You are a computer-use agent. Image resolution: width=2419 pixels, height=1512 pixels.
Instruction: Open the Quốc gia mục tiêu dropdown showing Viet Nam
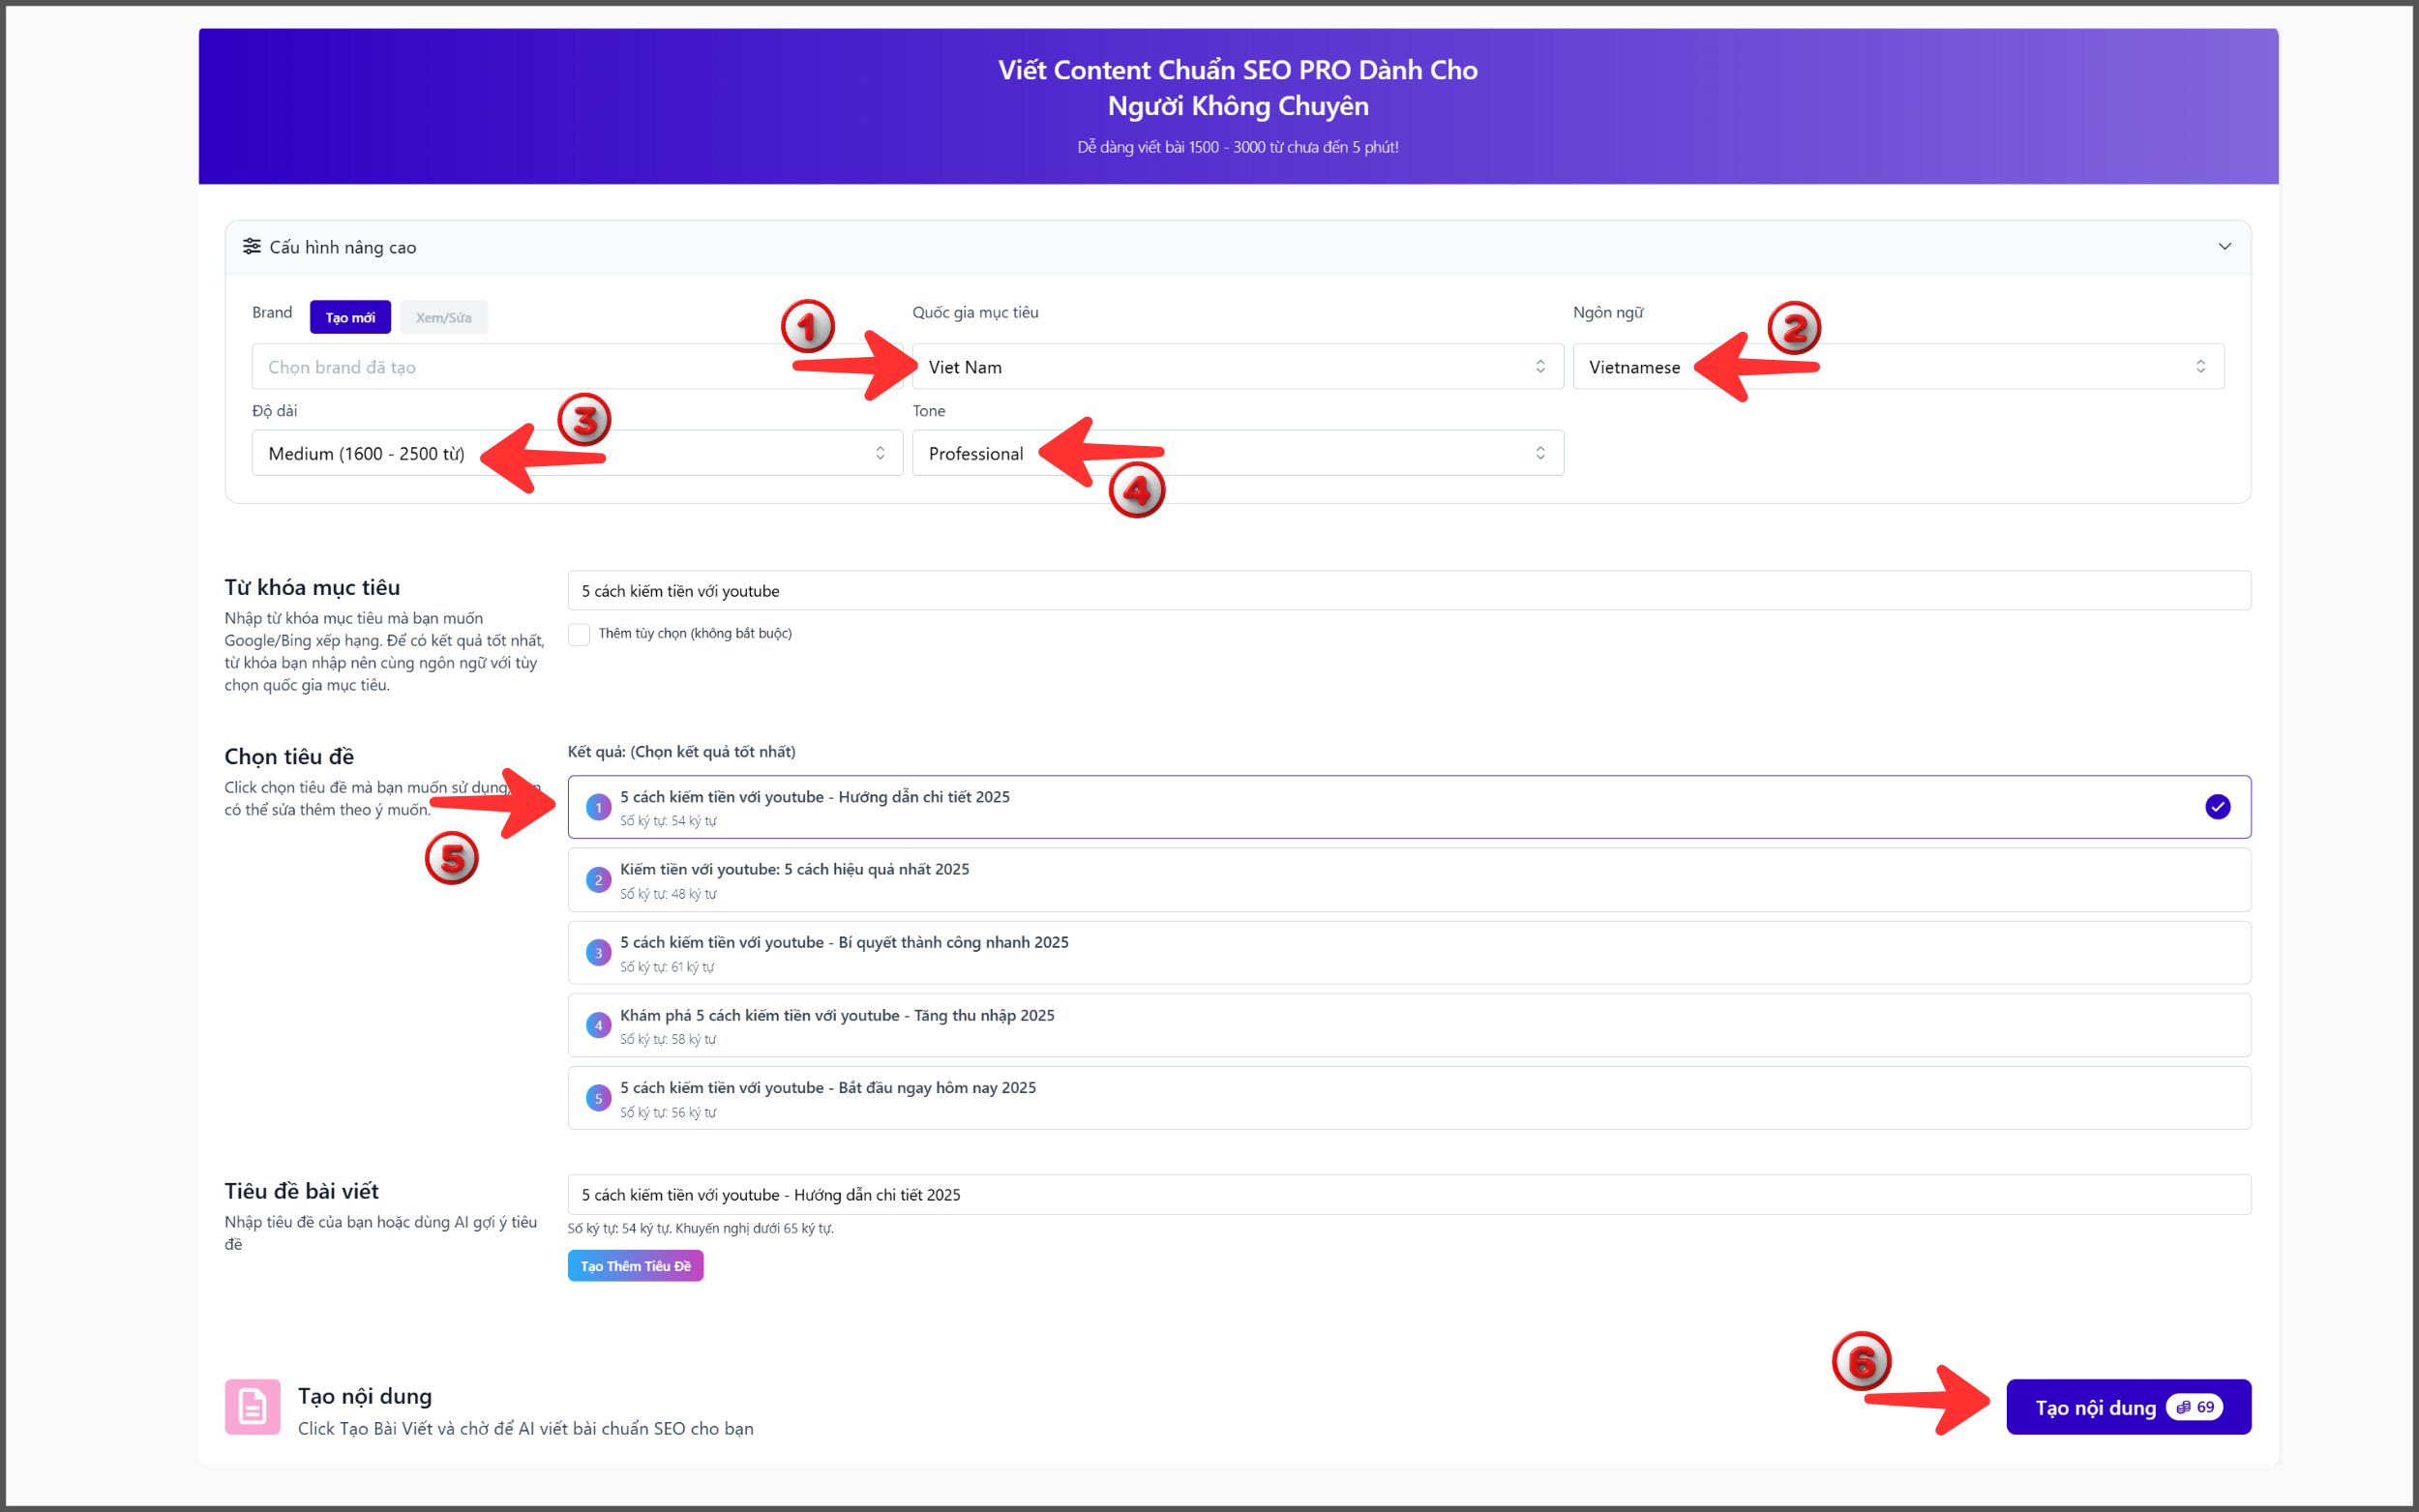point(1237,367)
